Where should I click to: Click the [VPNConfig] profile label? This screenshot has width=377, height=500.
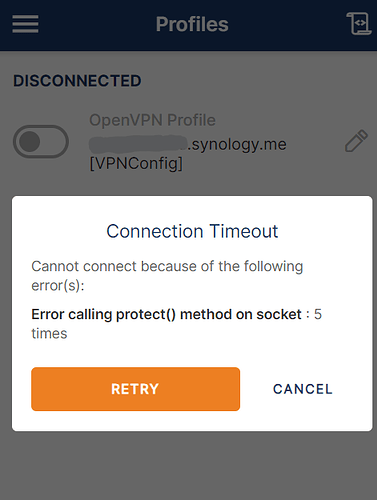point(136,164)
